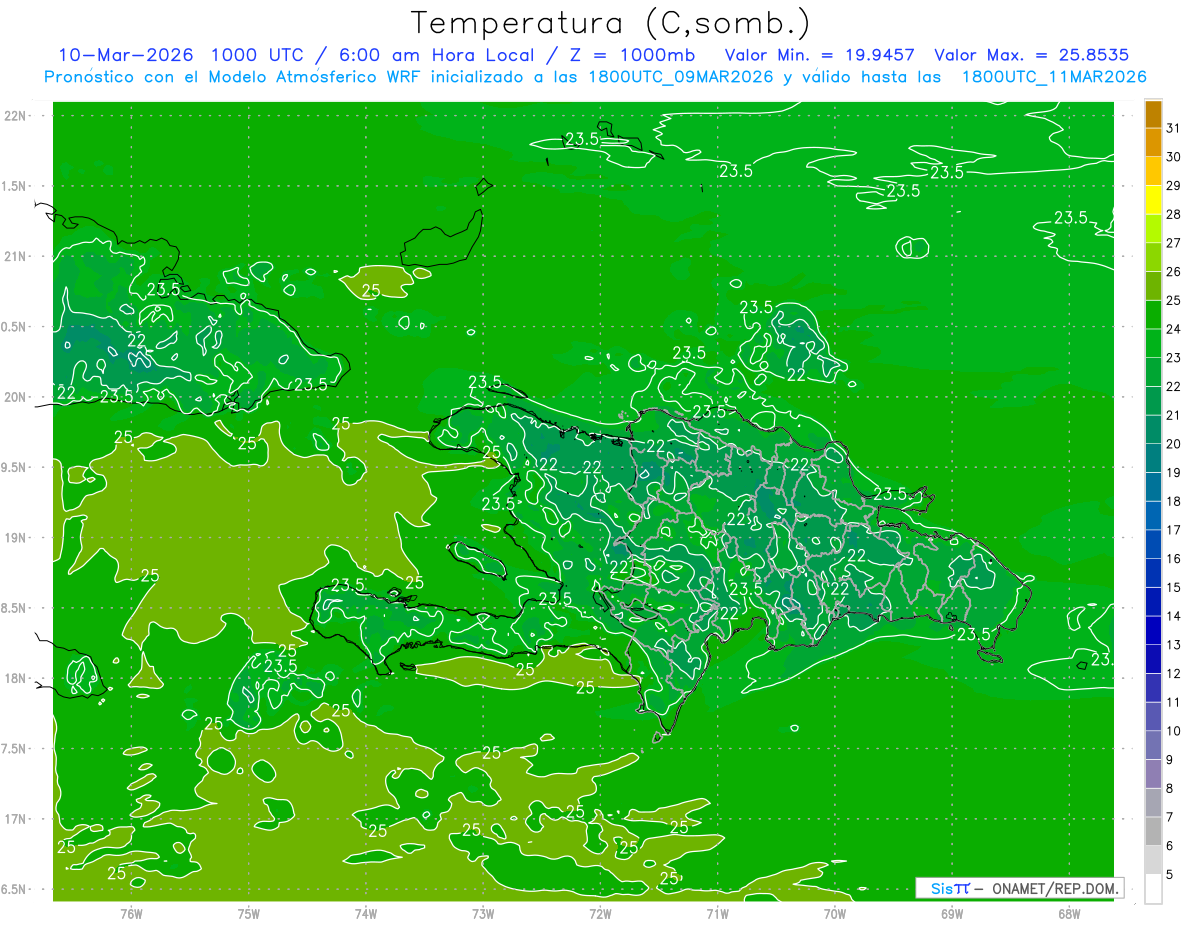Click the legend value '20'
This screenshot has height=927, width=1200.
click(1174, 444)
